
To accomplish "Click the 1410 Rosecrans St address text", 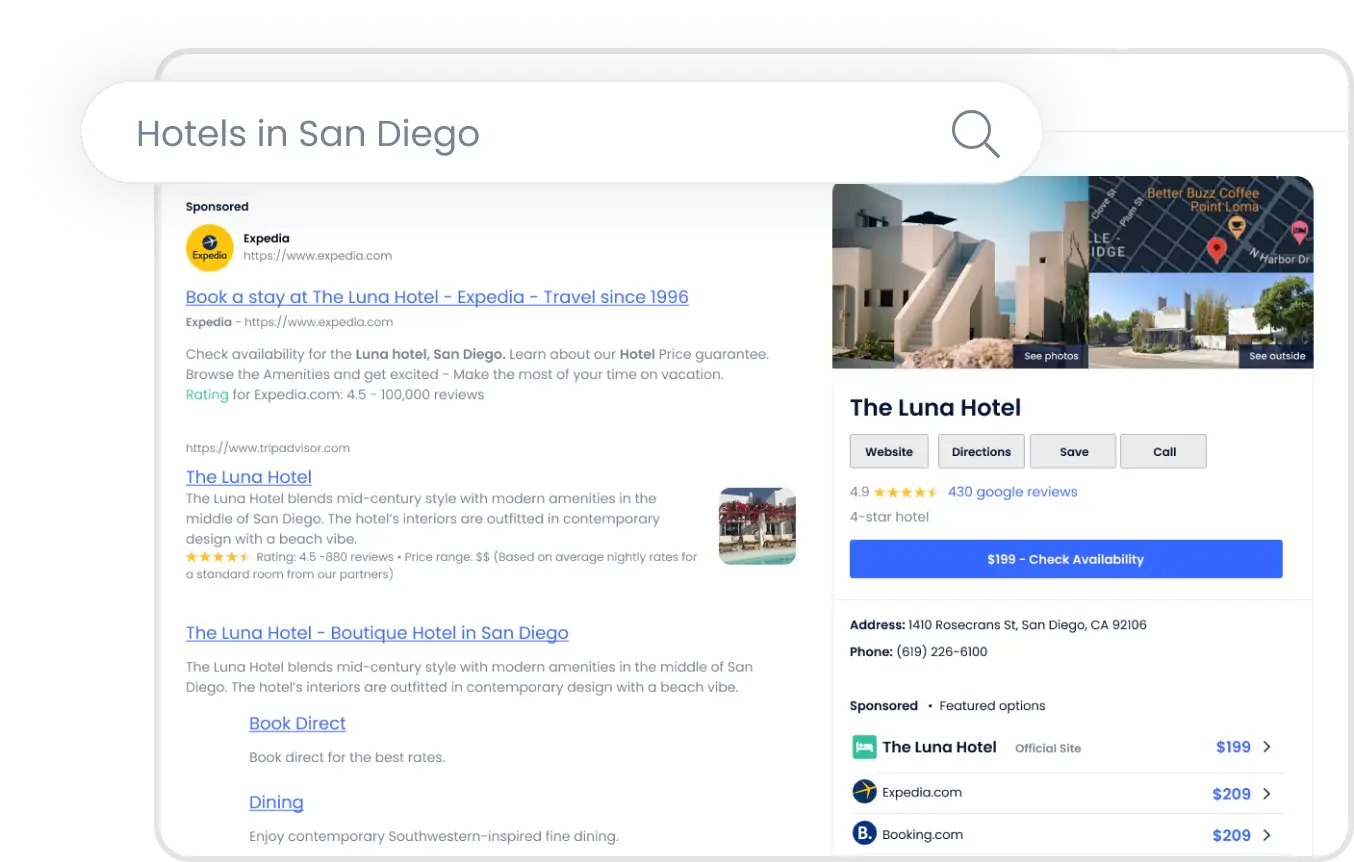I will click(1027, 625).
